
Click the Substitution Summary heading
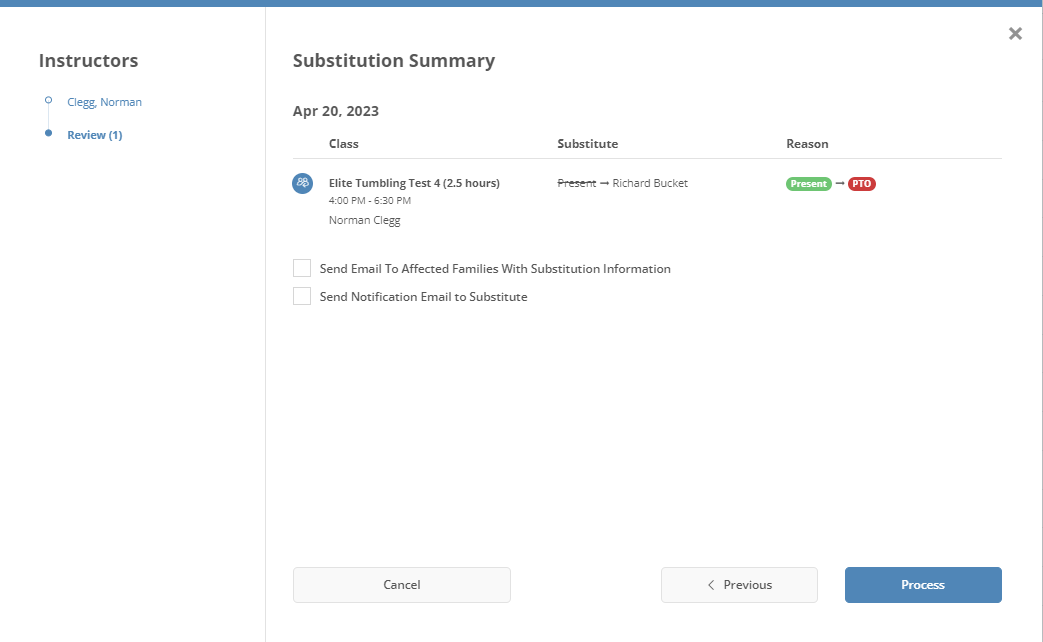click(x=394, y=61)
